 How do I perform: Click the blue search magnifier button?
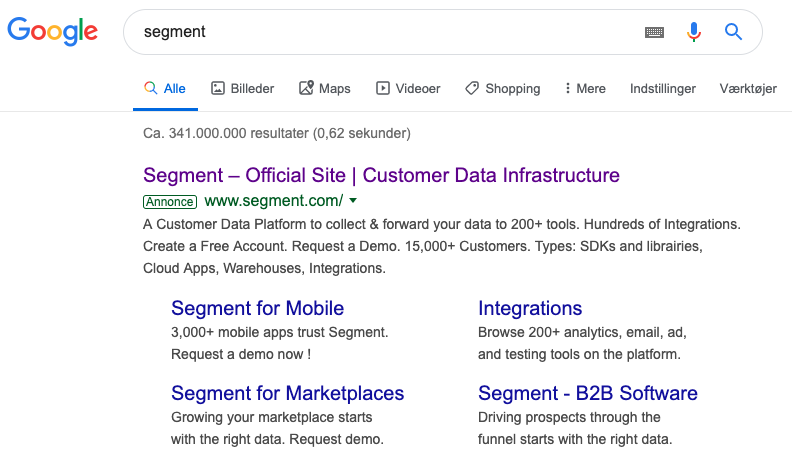pyautogui.click(x=733, y=32)
